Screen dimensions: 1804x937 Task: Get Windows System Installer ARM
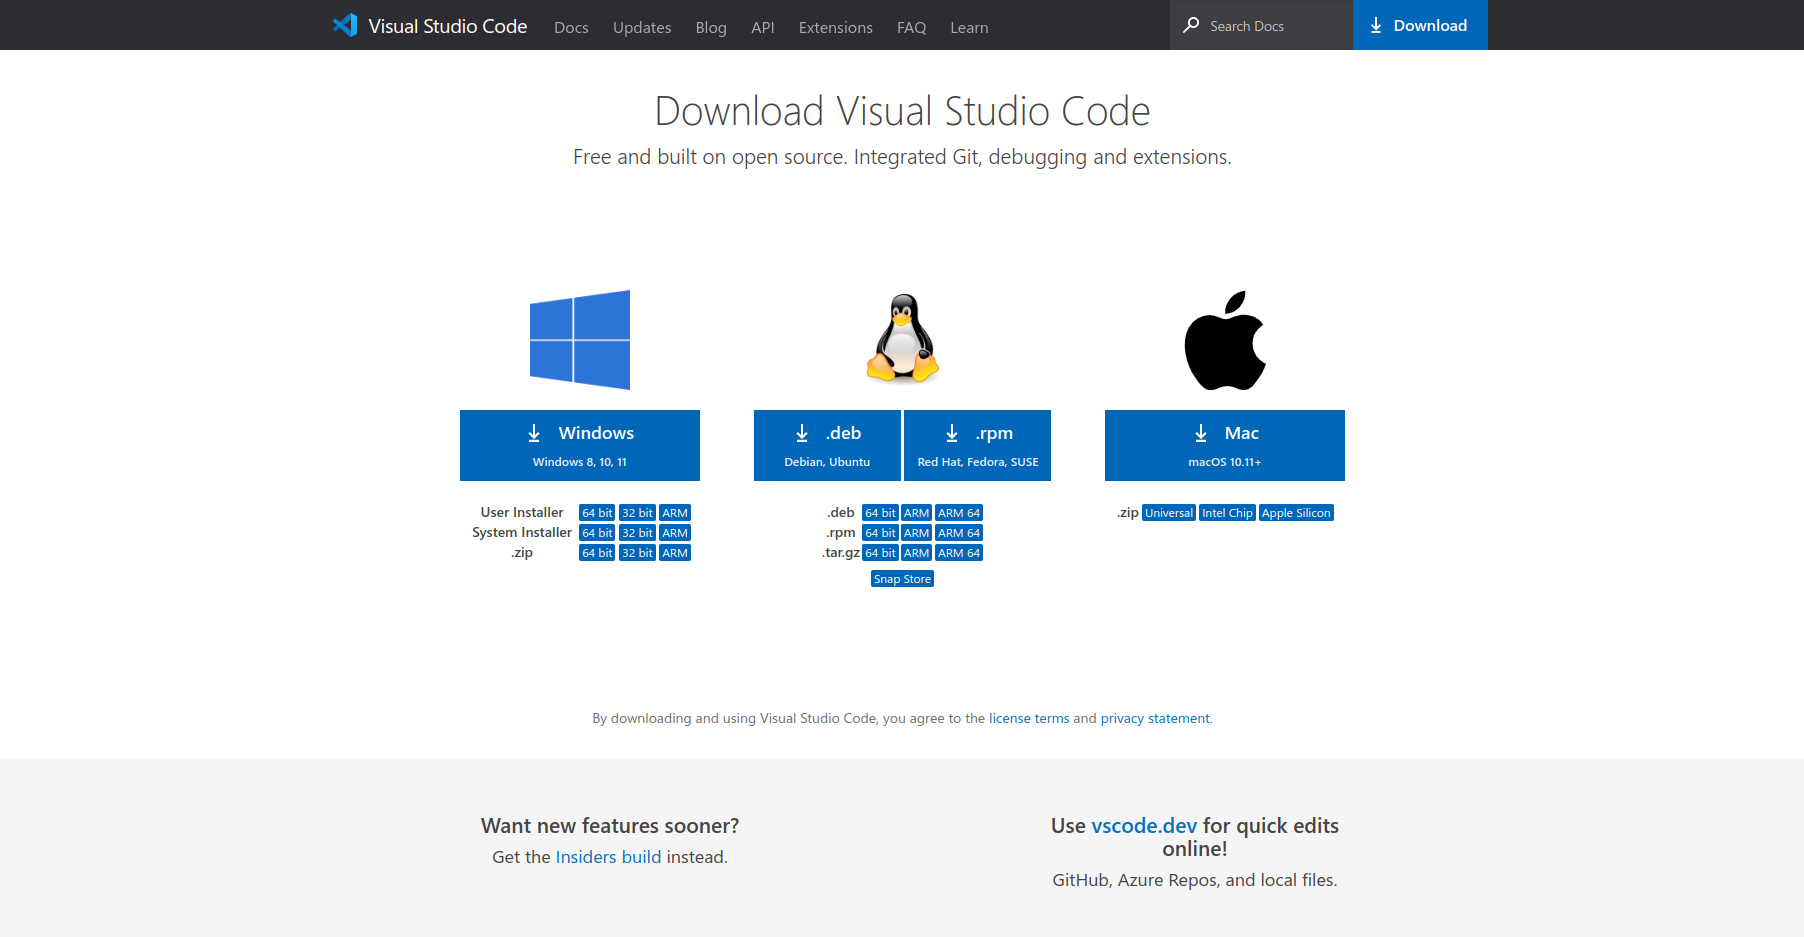point(675,533)
